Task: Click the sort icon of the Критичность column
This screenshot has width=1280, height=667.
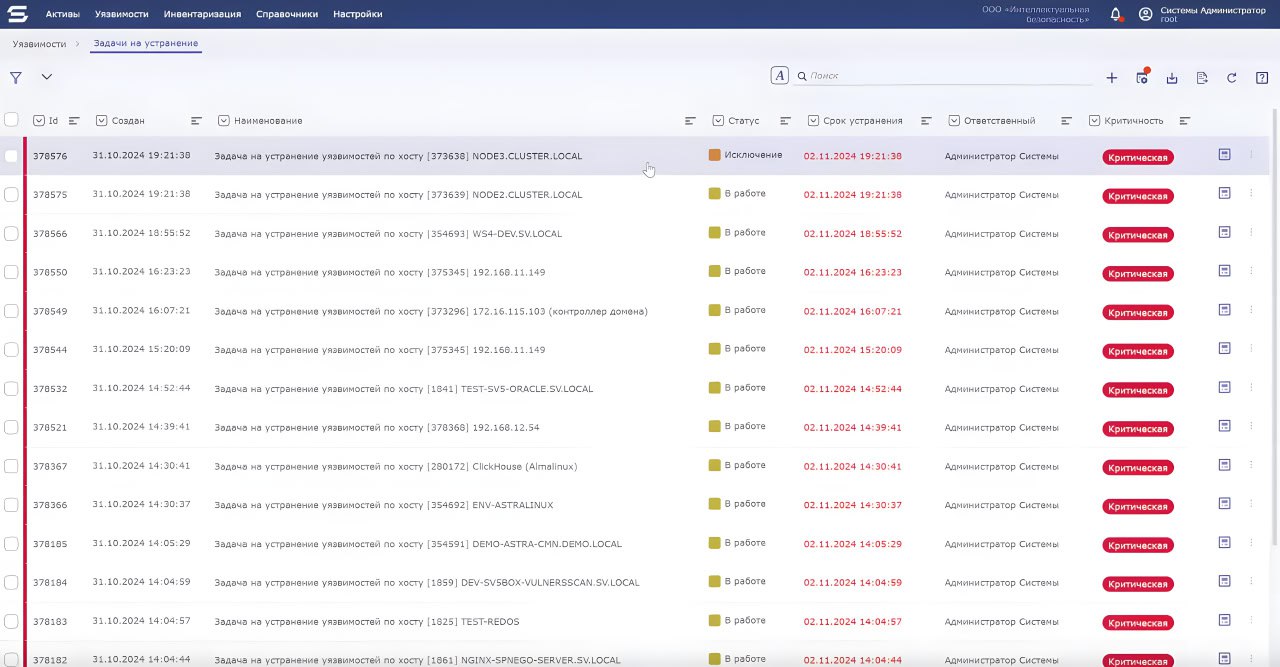Action: tap(1185, 121)
